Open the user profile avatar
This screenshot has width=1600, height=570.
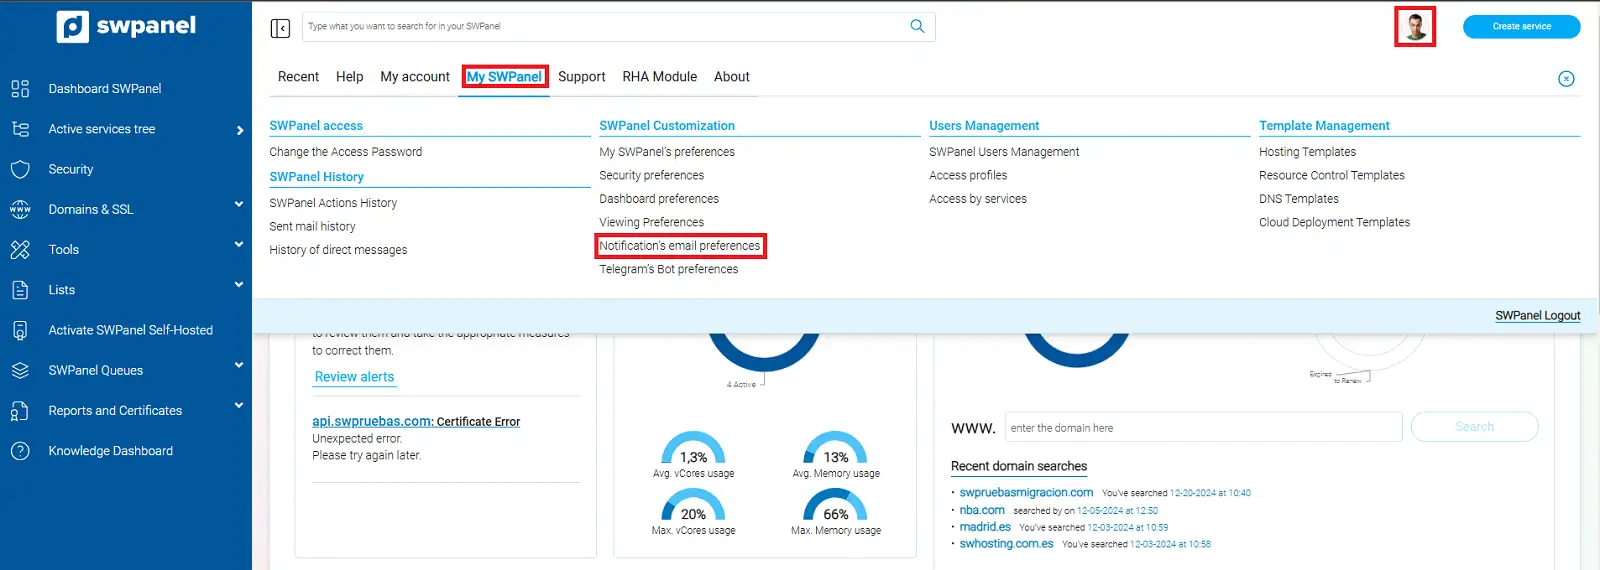tap(1415, 27)
